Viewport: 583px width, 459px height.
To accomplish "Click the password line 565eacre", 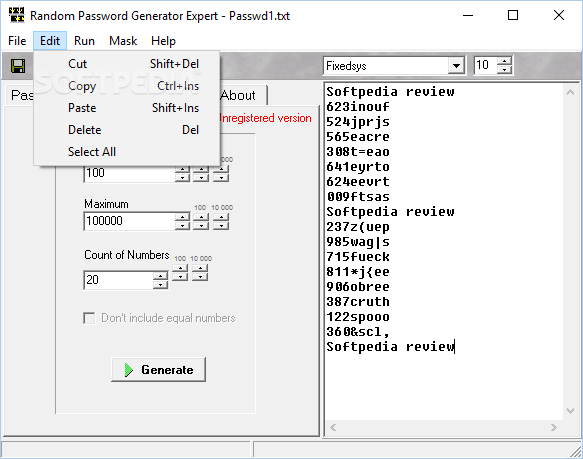I will click(x=358, y=137).
